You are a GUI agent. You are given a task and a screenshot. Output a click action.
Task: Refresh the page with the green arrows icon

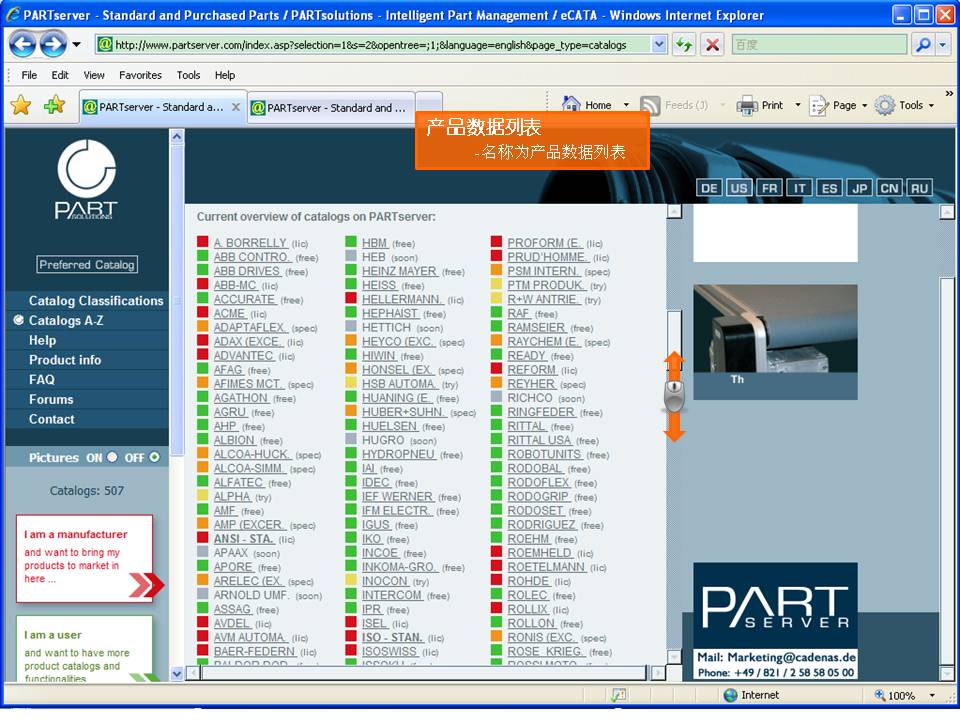pyautogui.click(x=684, y=45)
